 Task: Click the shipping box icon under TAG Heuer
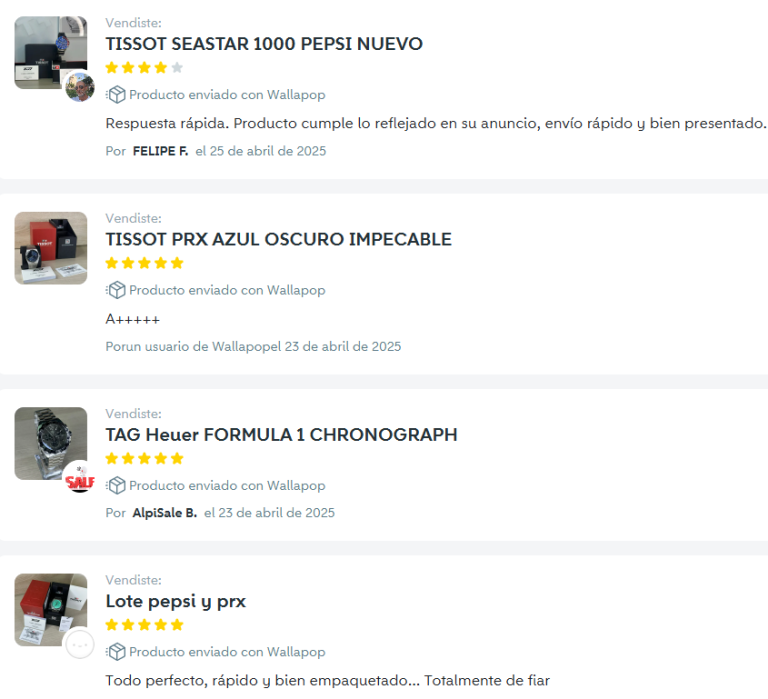pyautogui.click(x=116, y=485)
